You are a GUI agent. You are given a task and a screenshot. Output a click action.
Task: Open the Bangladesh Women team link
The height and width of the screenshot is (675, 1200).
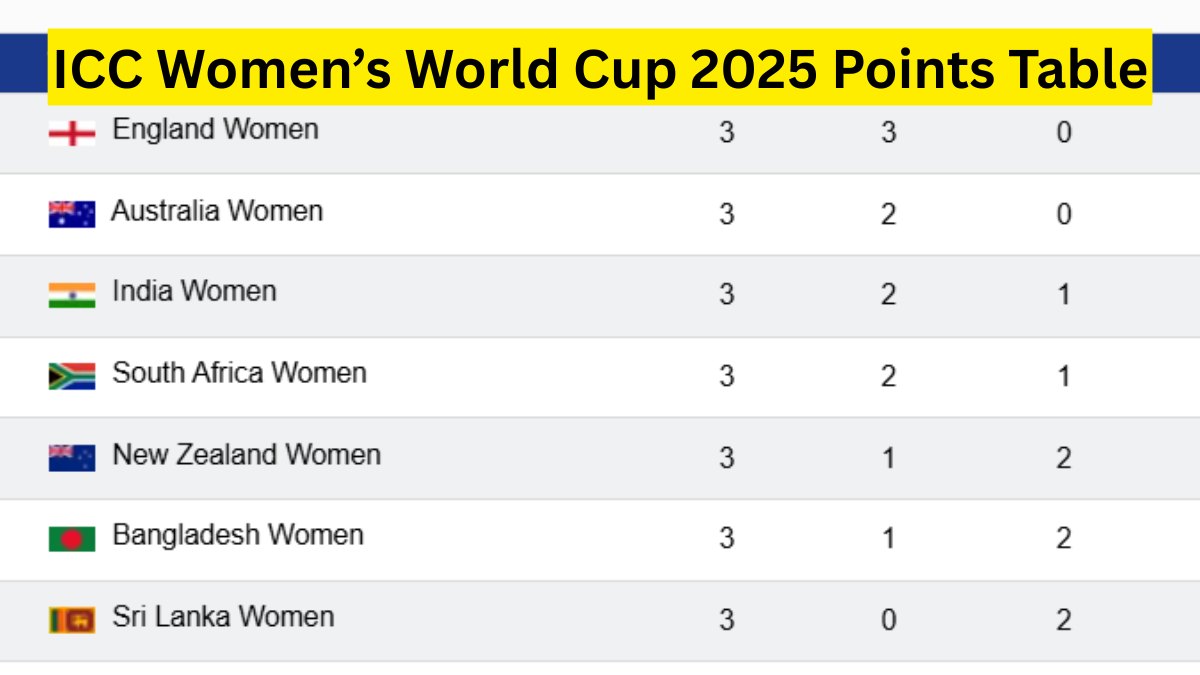pyautogui.click(x=237, y=535)
